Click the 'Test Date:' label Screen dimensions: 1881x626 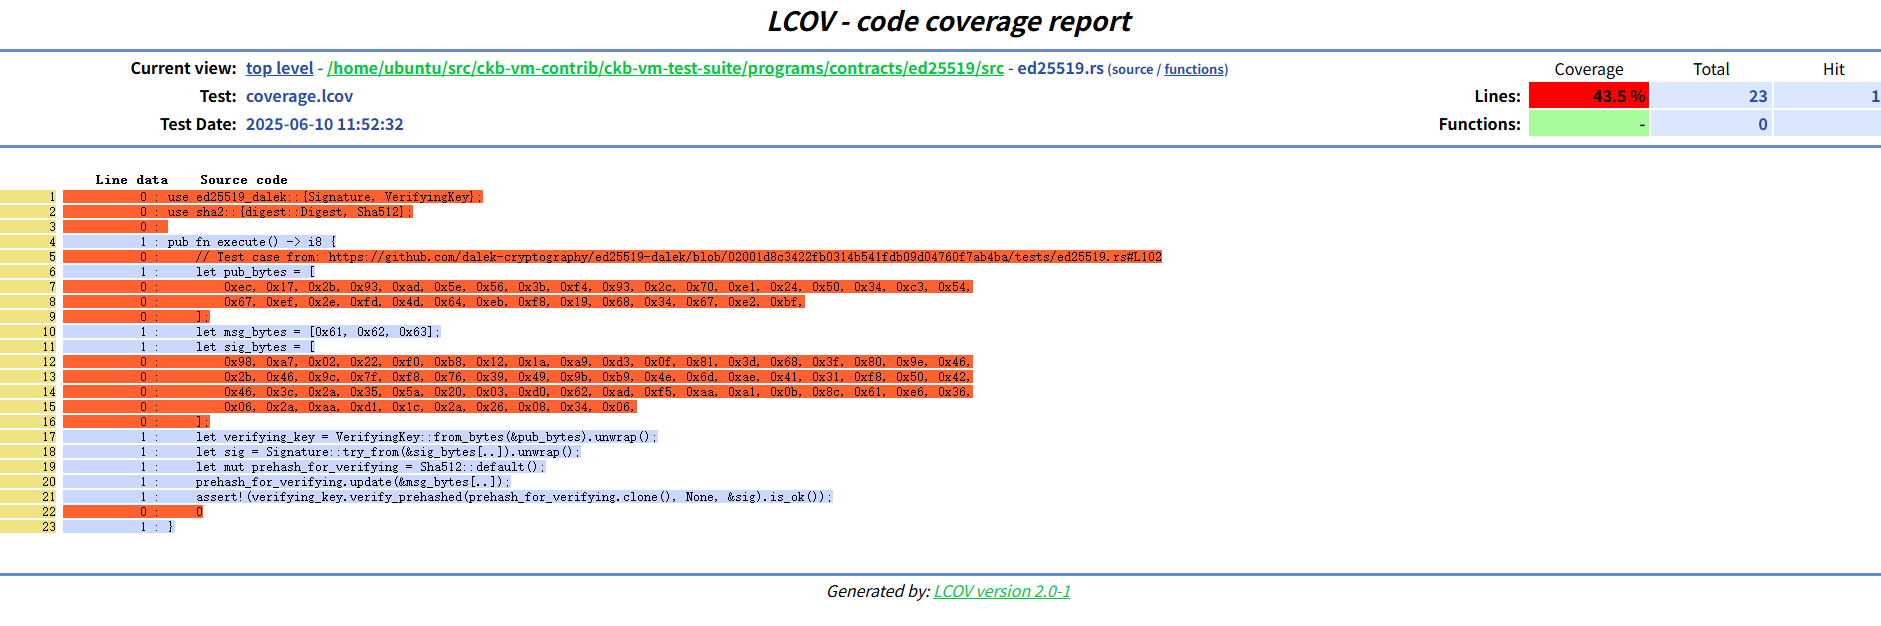click(x=198, y=124)
